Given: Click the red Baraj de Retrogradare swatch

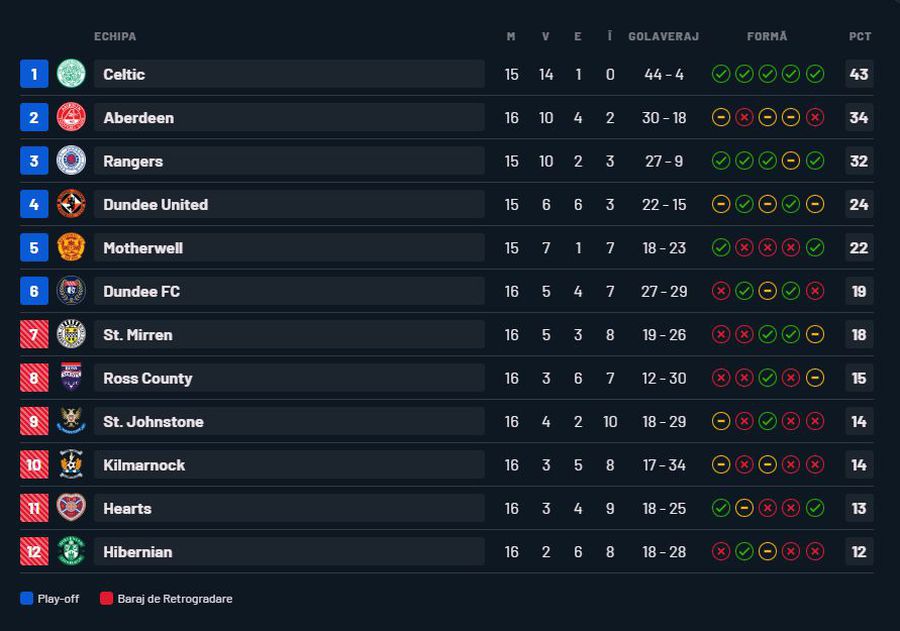Looking at the screenshot, I should pos(107,599).
